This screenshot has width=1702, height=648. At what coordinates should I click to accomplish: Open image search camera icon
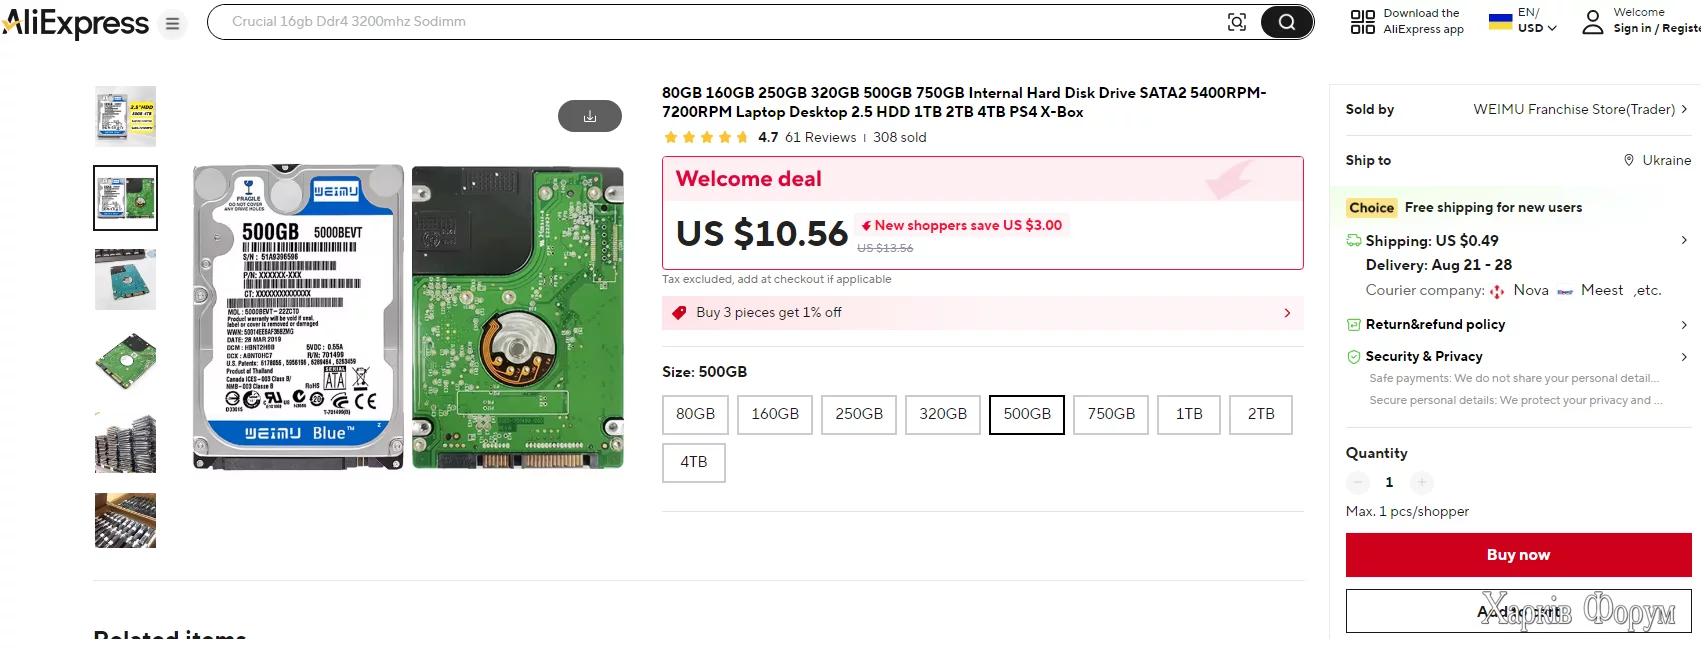click(1237, 22)
